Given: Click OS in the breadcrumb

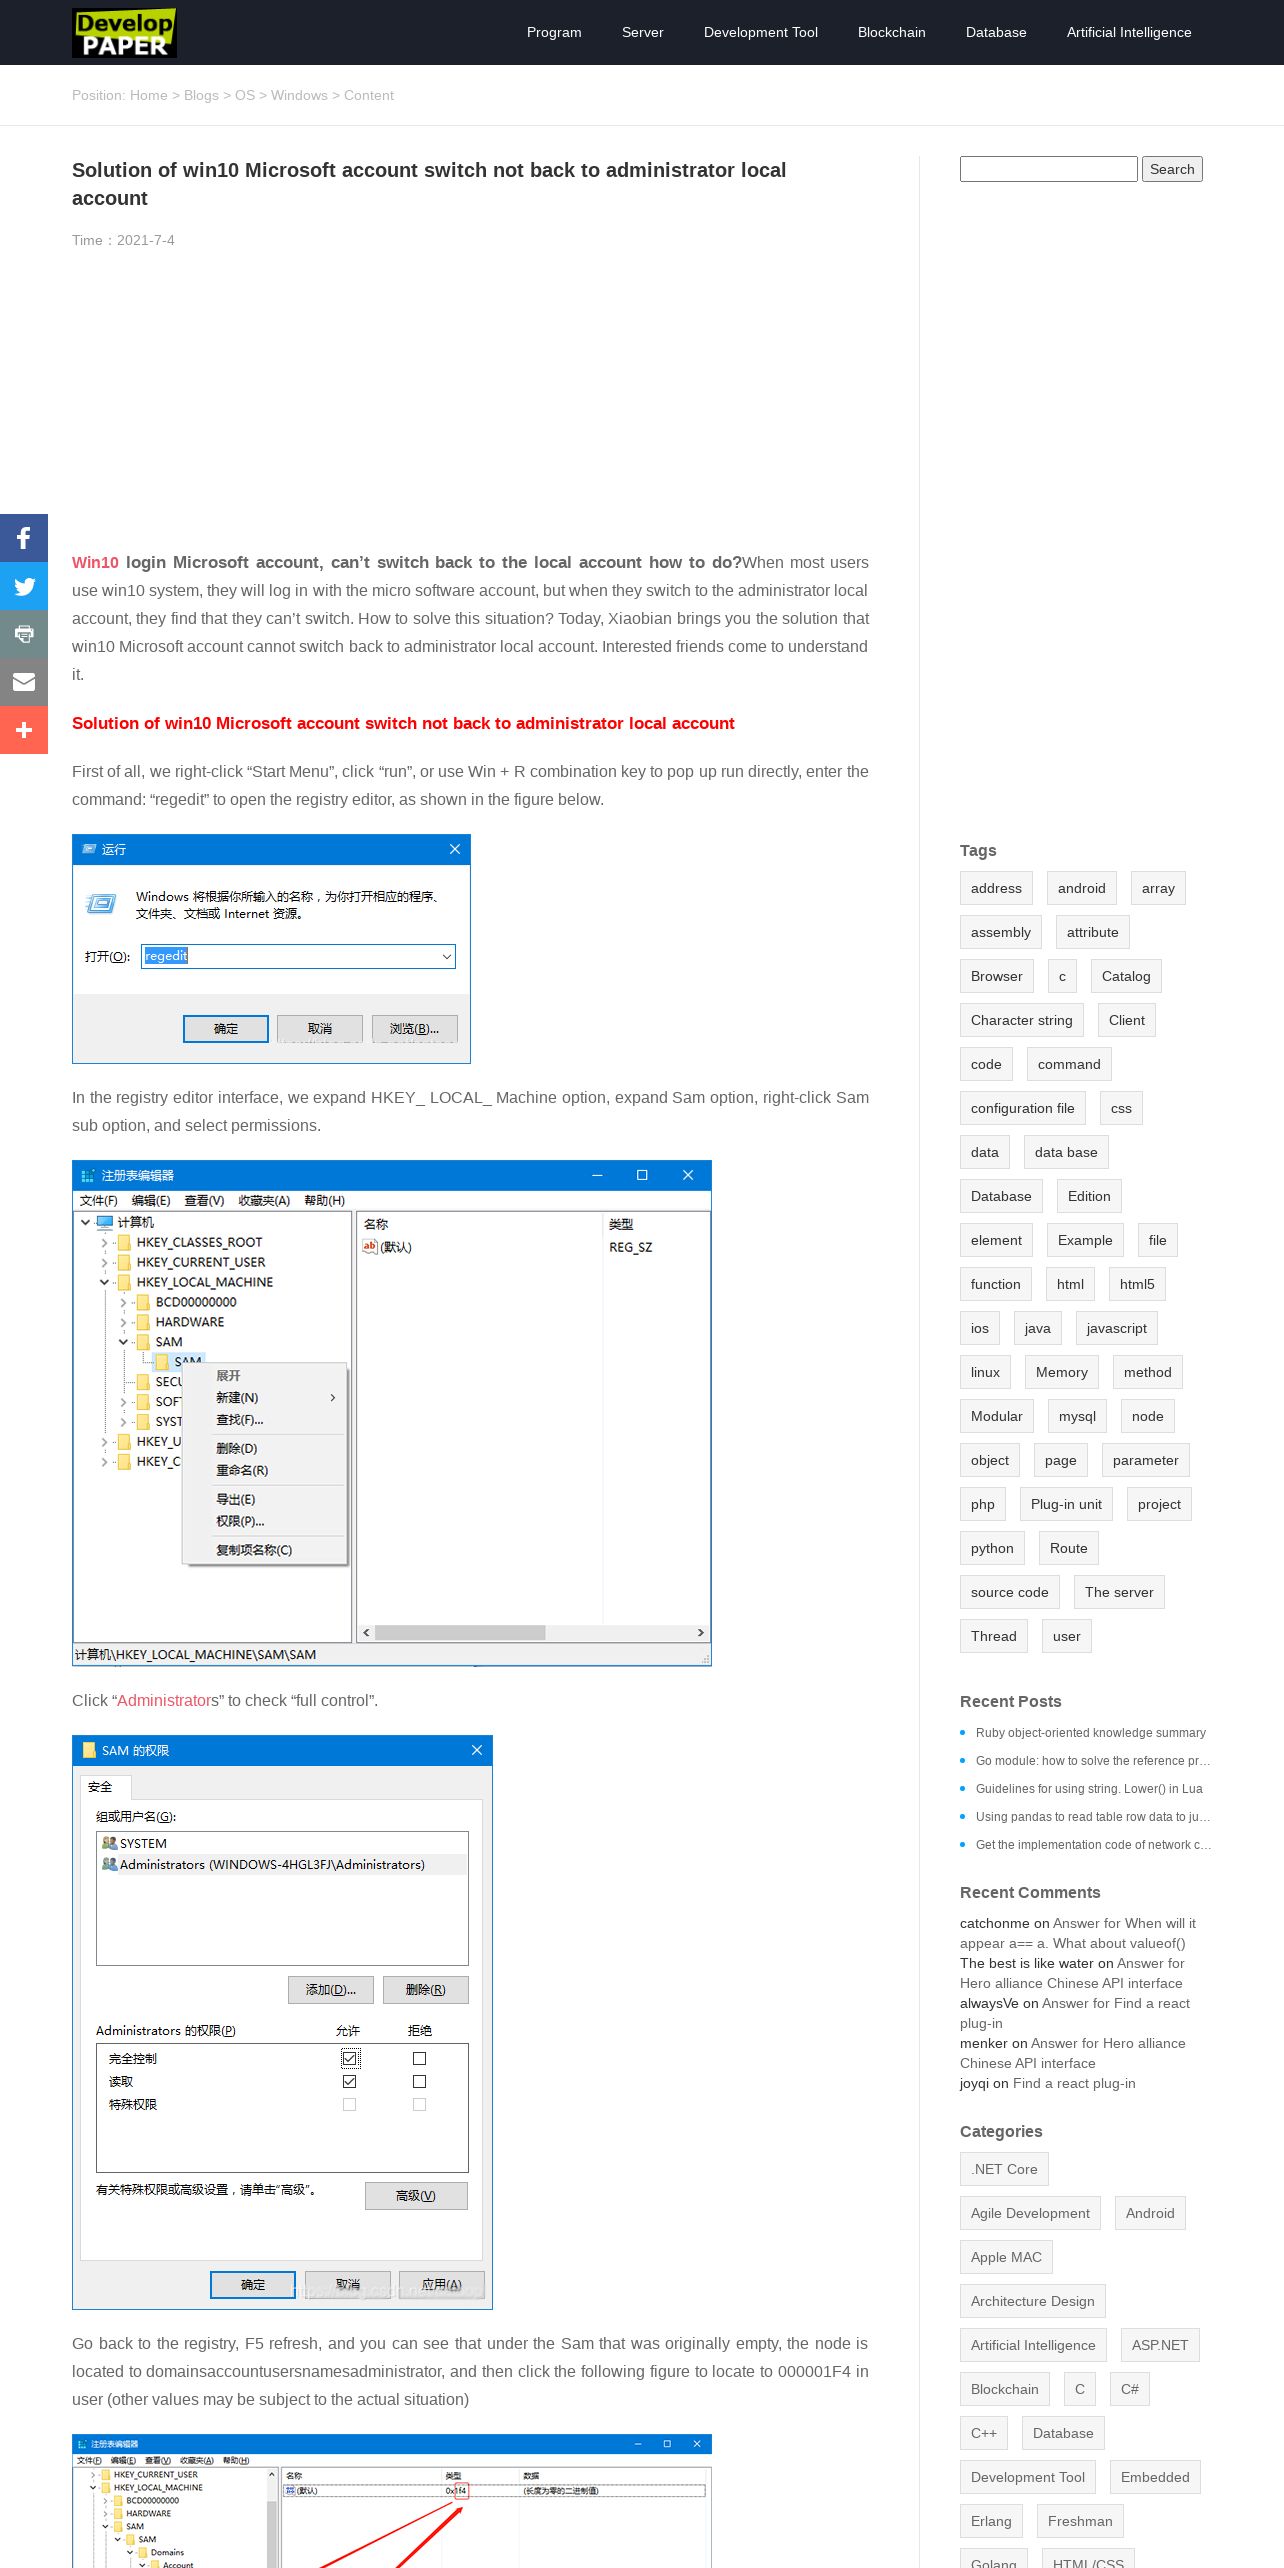Looking at the screenshot, I should click(x=245, y=95).
